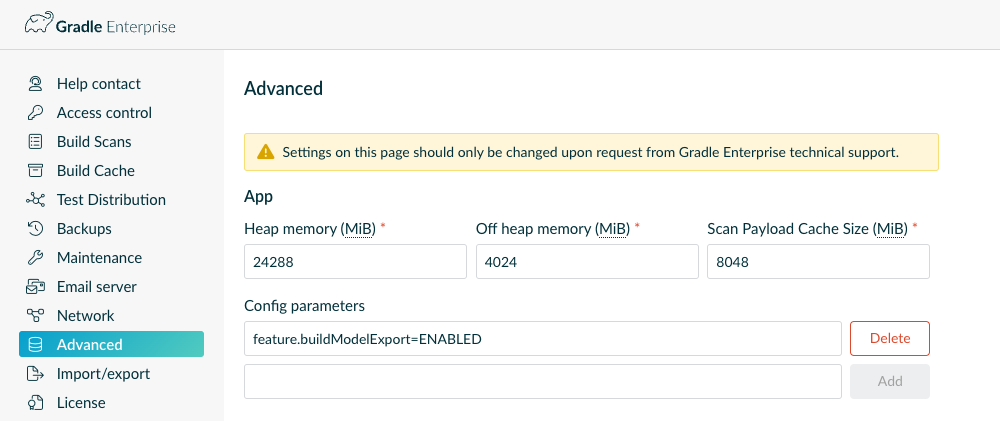This screenshot has width=1000, height=421.
Task: Click the Build Scans list icon
Action: [36, 142]
